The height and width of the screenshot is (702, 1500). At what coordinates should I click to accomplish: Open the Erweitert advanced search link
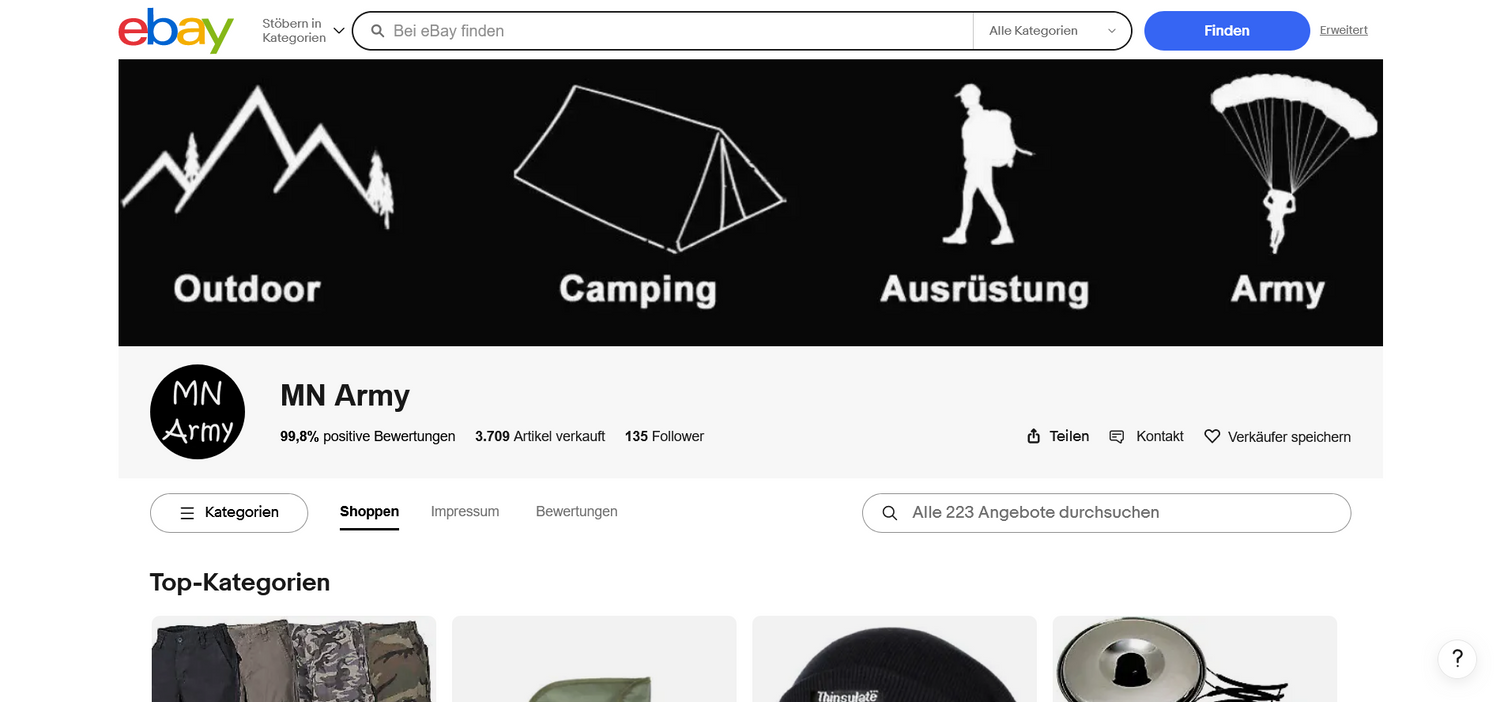(x=1344, y=30)
